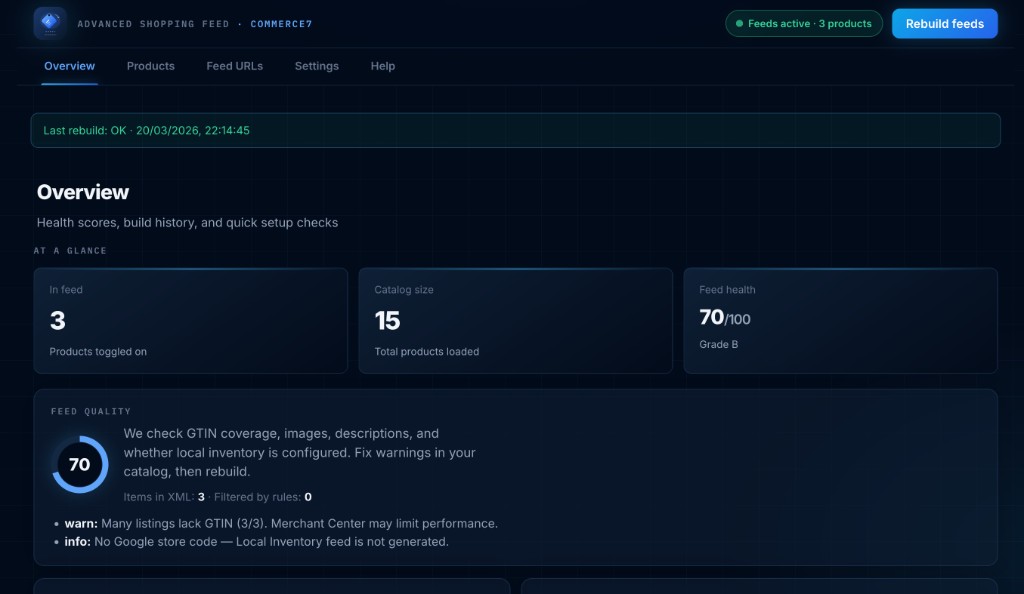Click the Feeds active · 3 products badge
Image resolution: width=1024 pixels, height=594 pixels.
[804, 24]
